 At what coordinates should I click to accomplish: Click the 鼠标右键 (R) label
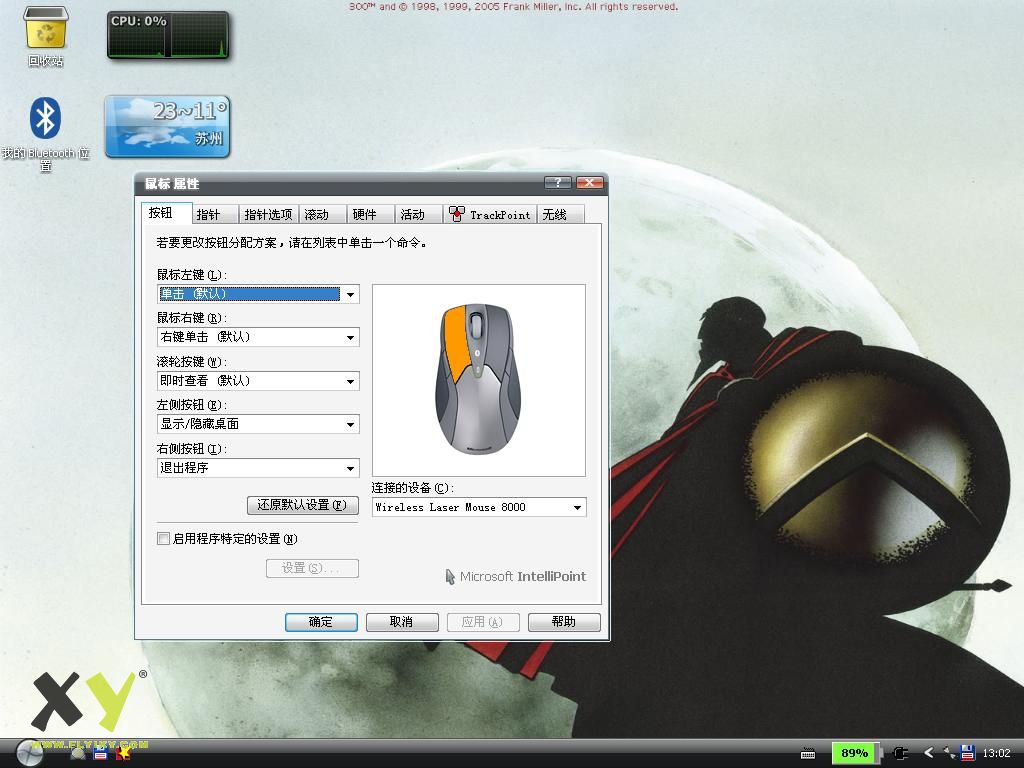[191, 318]
